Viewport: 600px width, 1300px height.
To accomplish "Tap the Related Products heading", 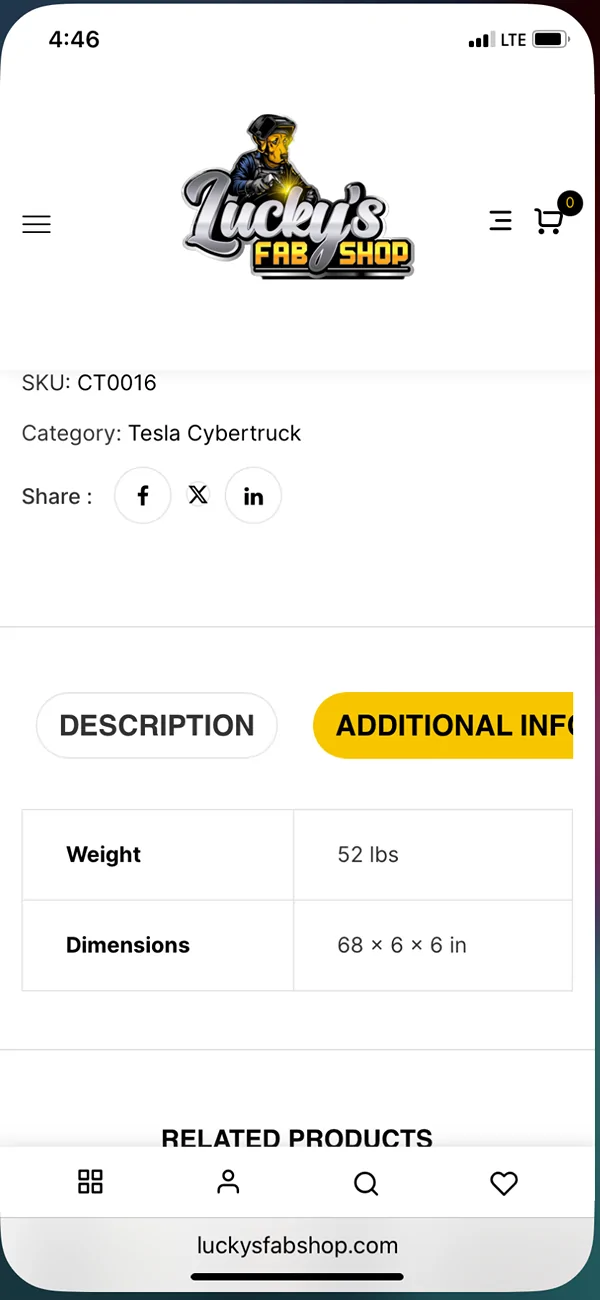I will click(297, 1138).
